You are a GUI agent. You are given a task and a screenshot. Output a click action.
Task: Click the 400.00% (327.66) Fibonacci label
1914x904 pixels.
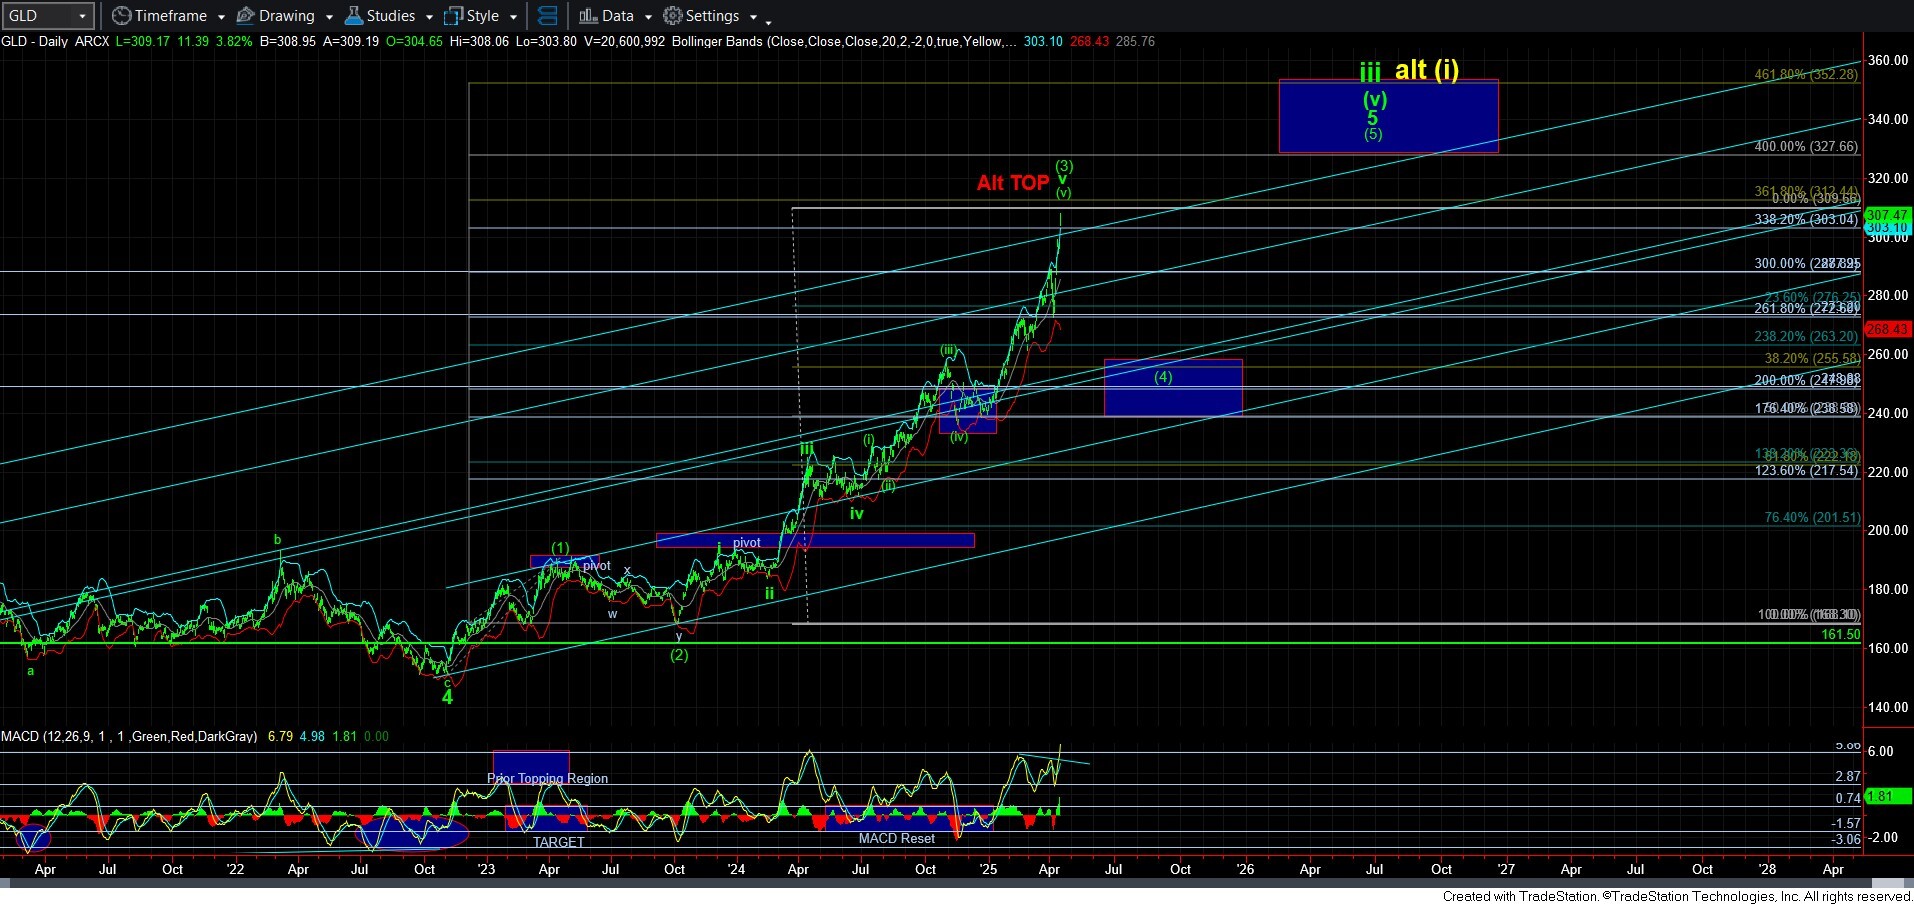(1806, 146)
